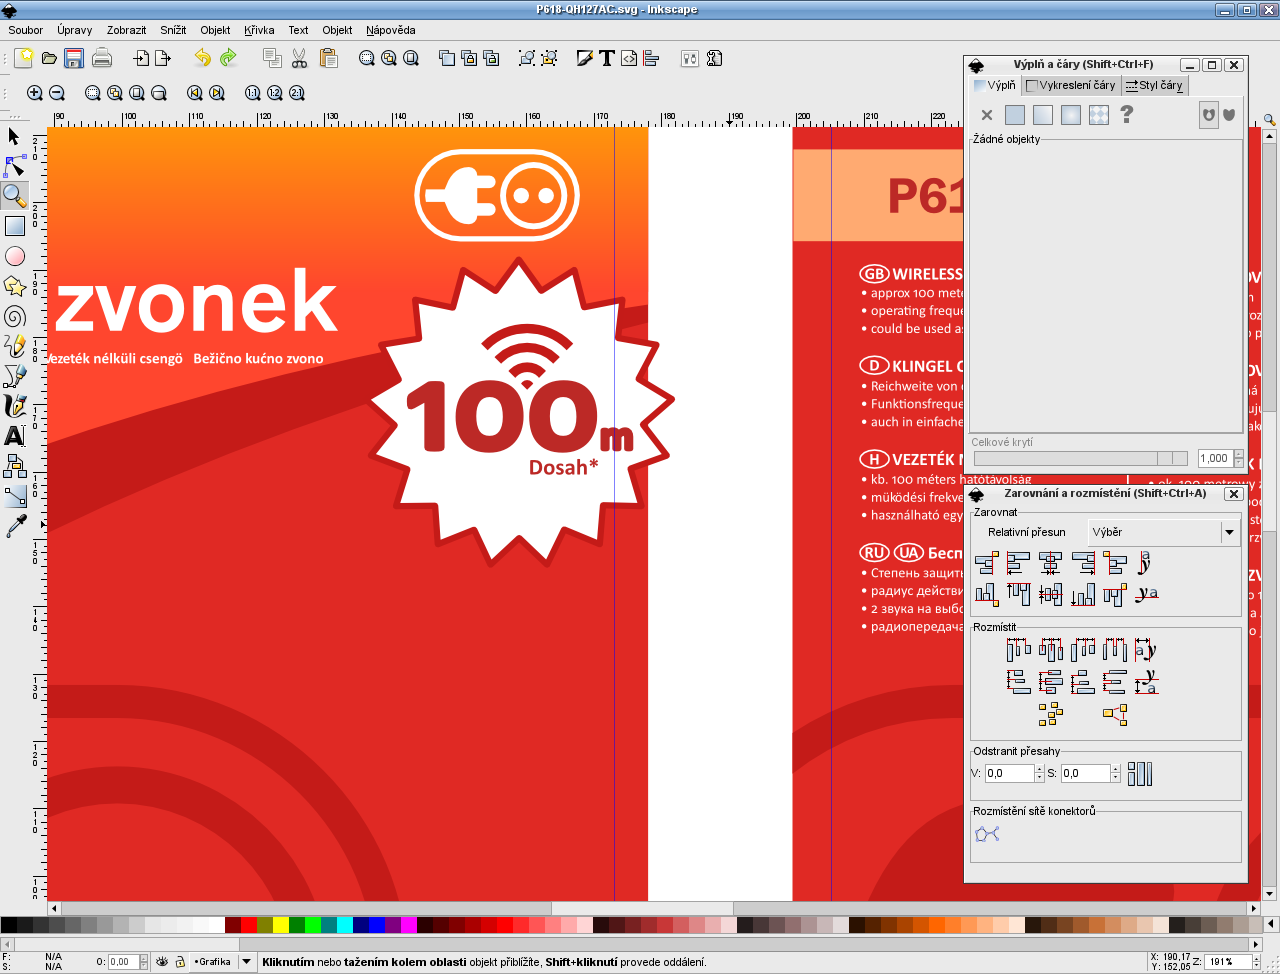Select the Rectangle drawing tool
This screenshot has width=1280, height=974.
(x=14, y=226)
